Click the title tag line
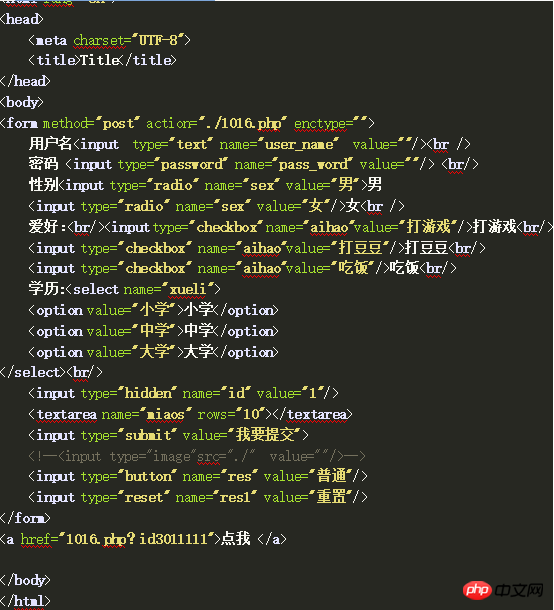 [x=102, y=60]
